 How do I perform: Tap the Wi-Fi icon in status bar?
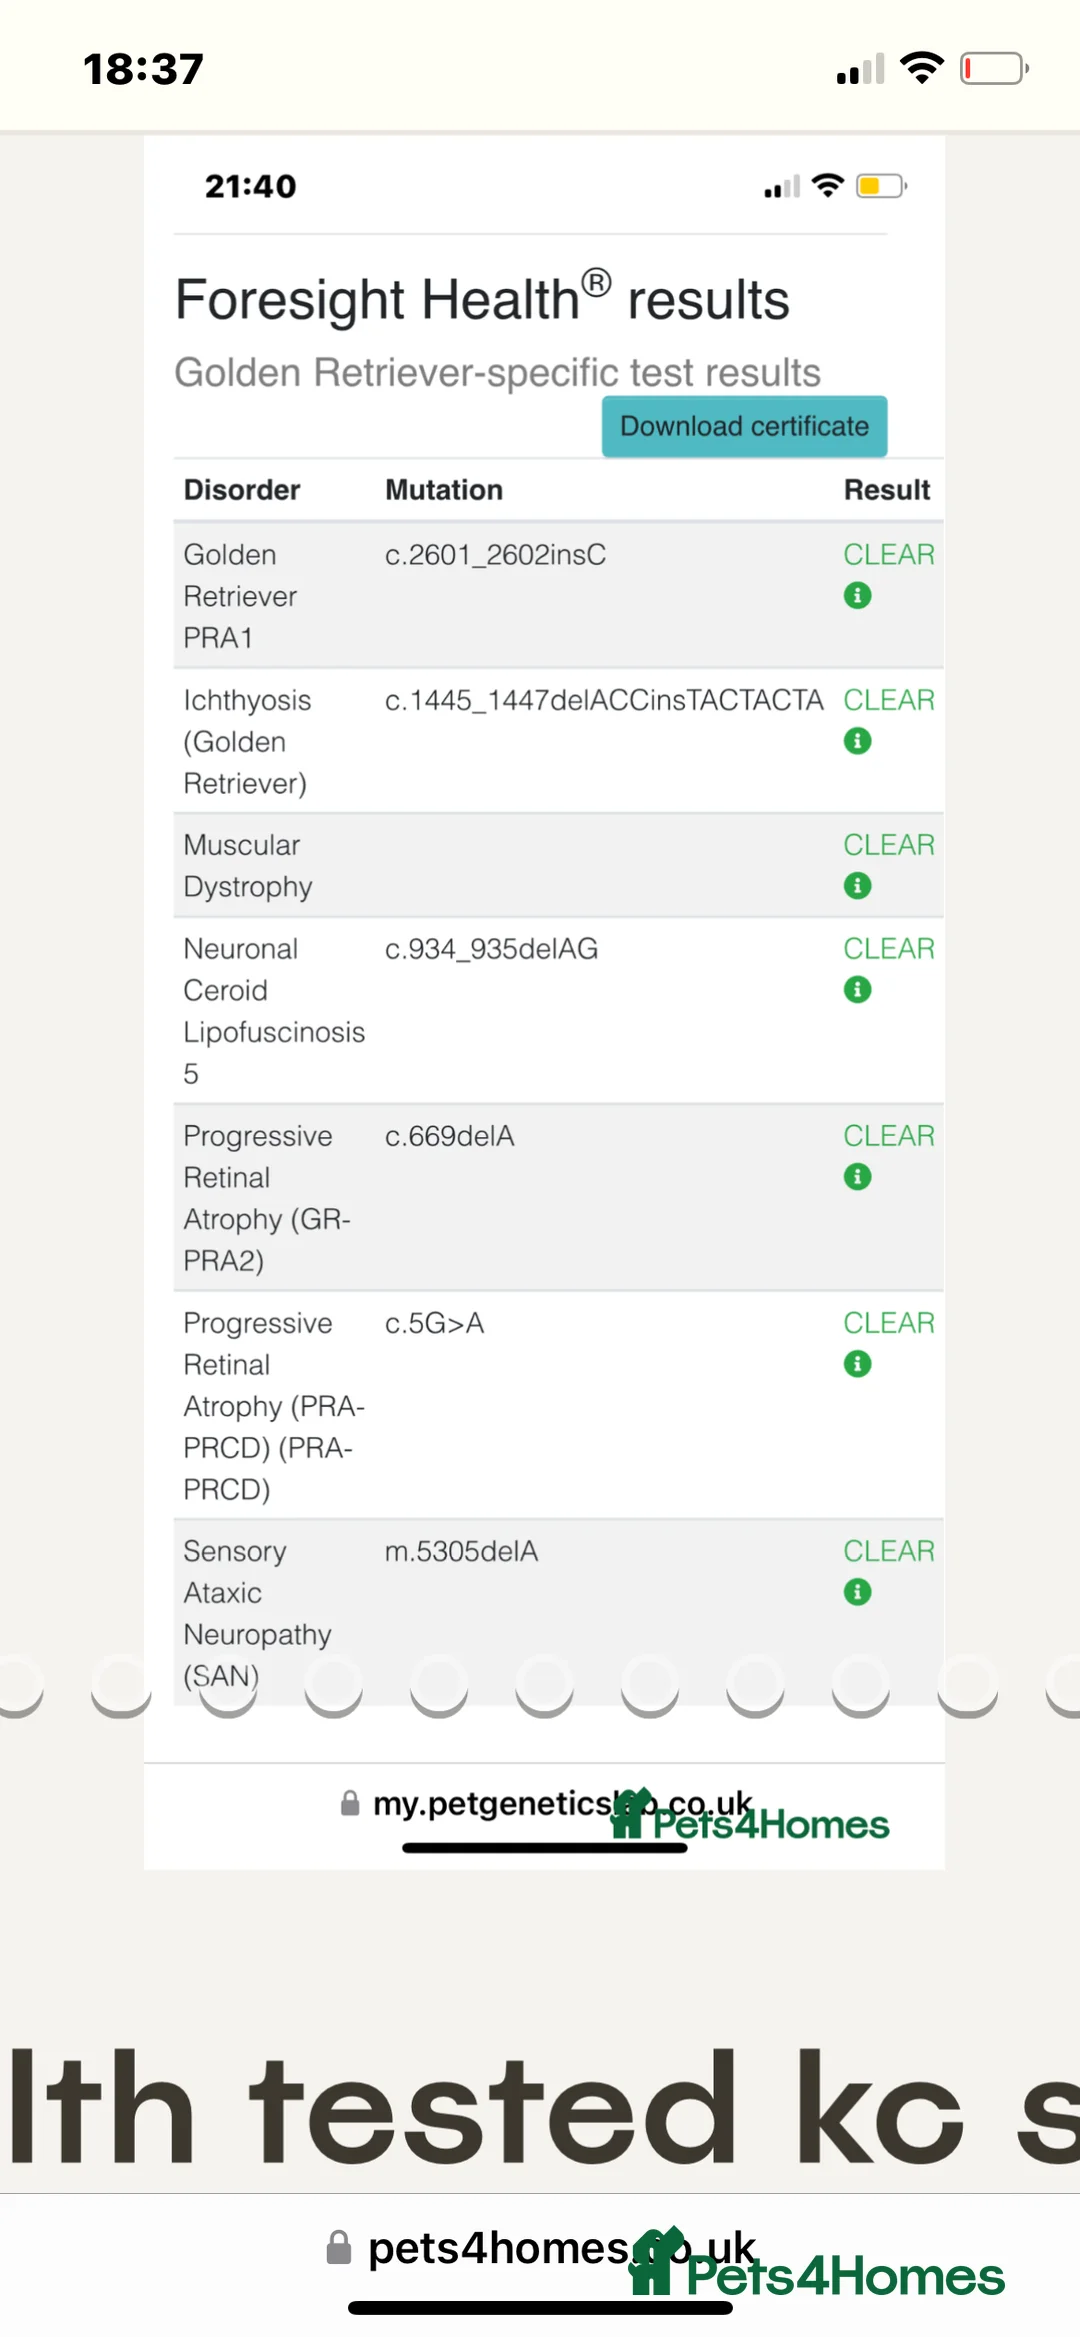point(921,68)
